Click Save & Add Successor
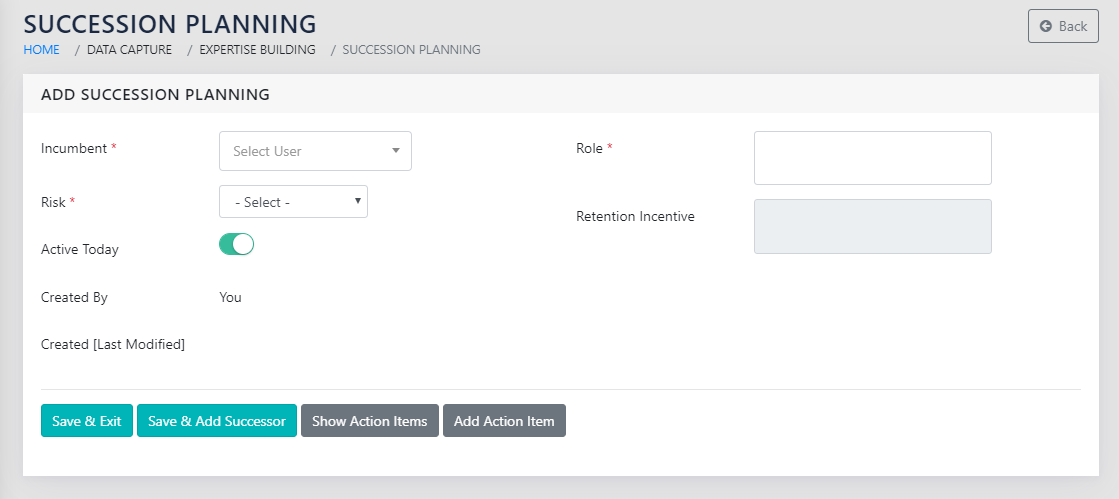The width and height of the screenshot is (1119, 499). [x=217, y=421]
